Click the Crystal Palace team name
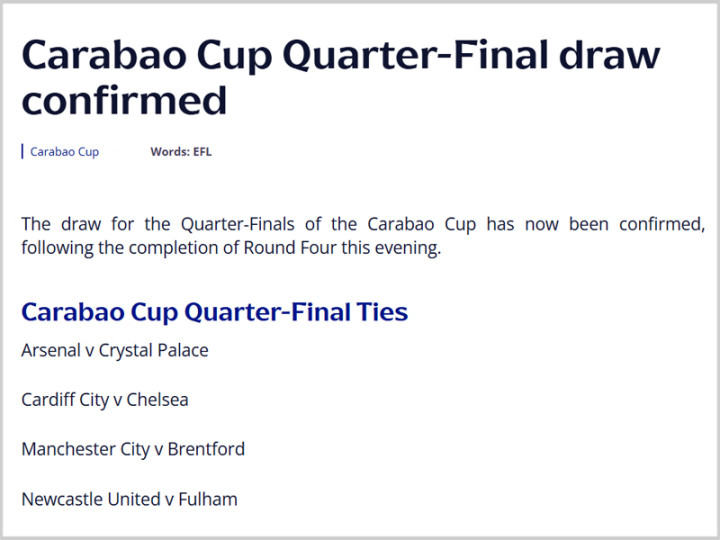The image size is (720, 540). [x=153, y=350]
